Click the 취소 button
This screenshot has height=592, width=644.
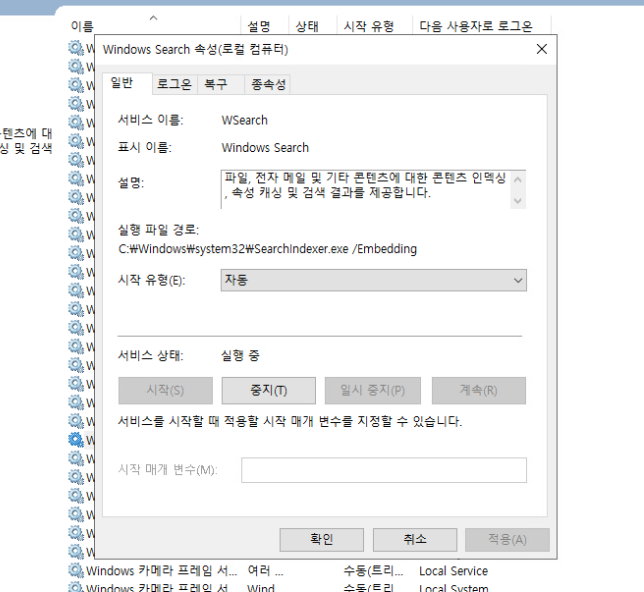415,539
